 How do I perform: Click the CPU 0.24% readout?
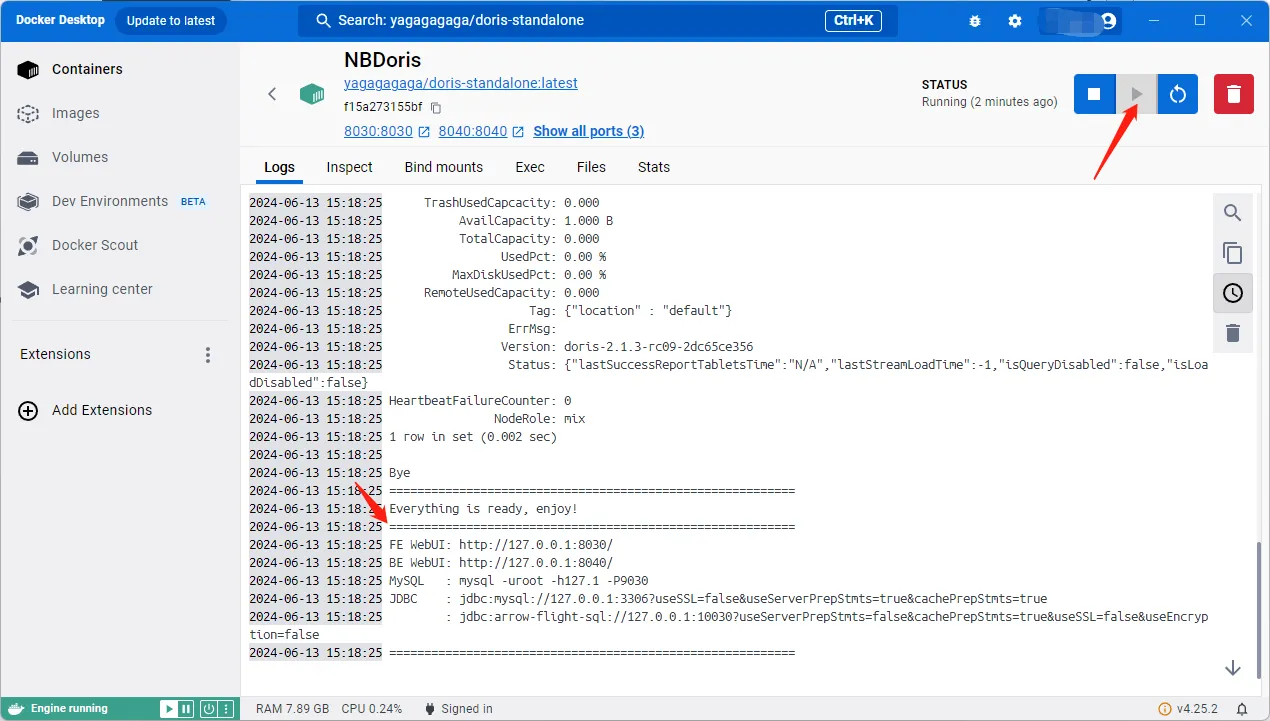point(372,709)
